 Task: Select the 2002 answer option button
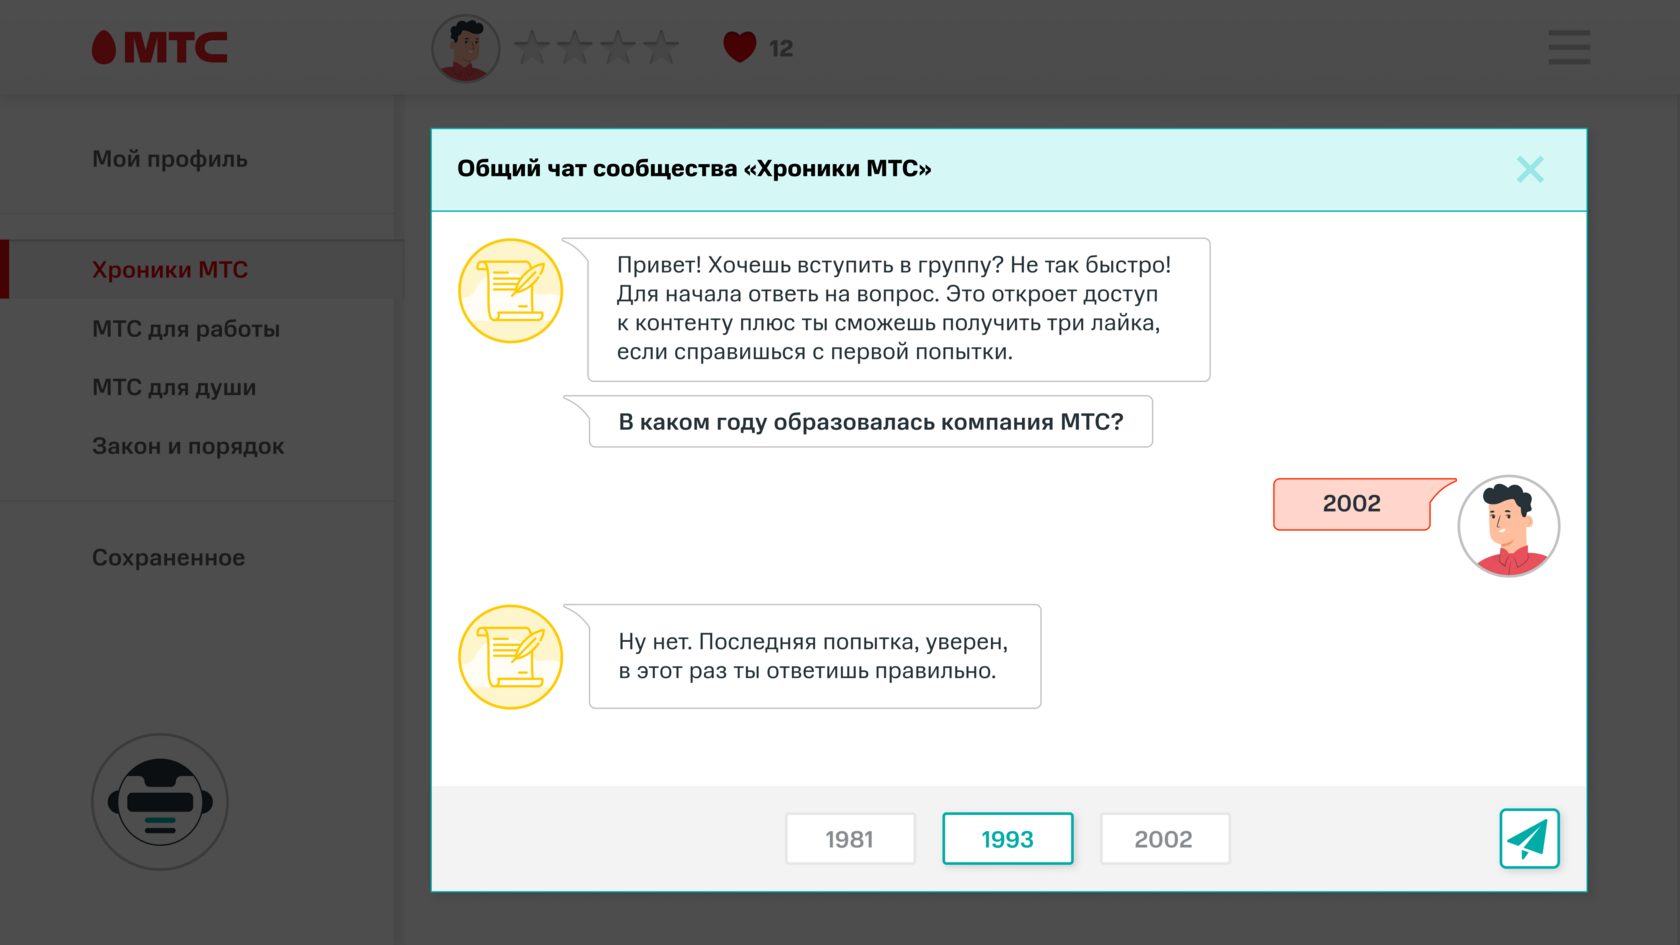click(1164, 839)
